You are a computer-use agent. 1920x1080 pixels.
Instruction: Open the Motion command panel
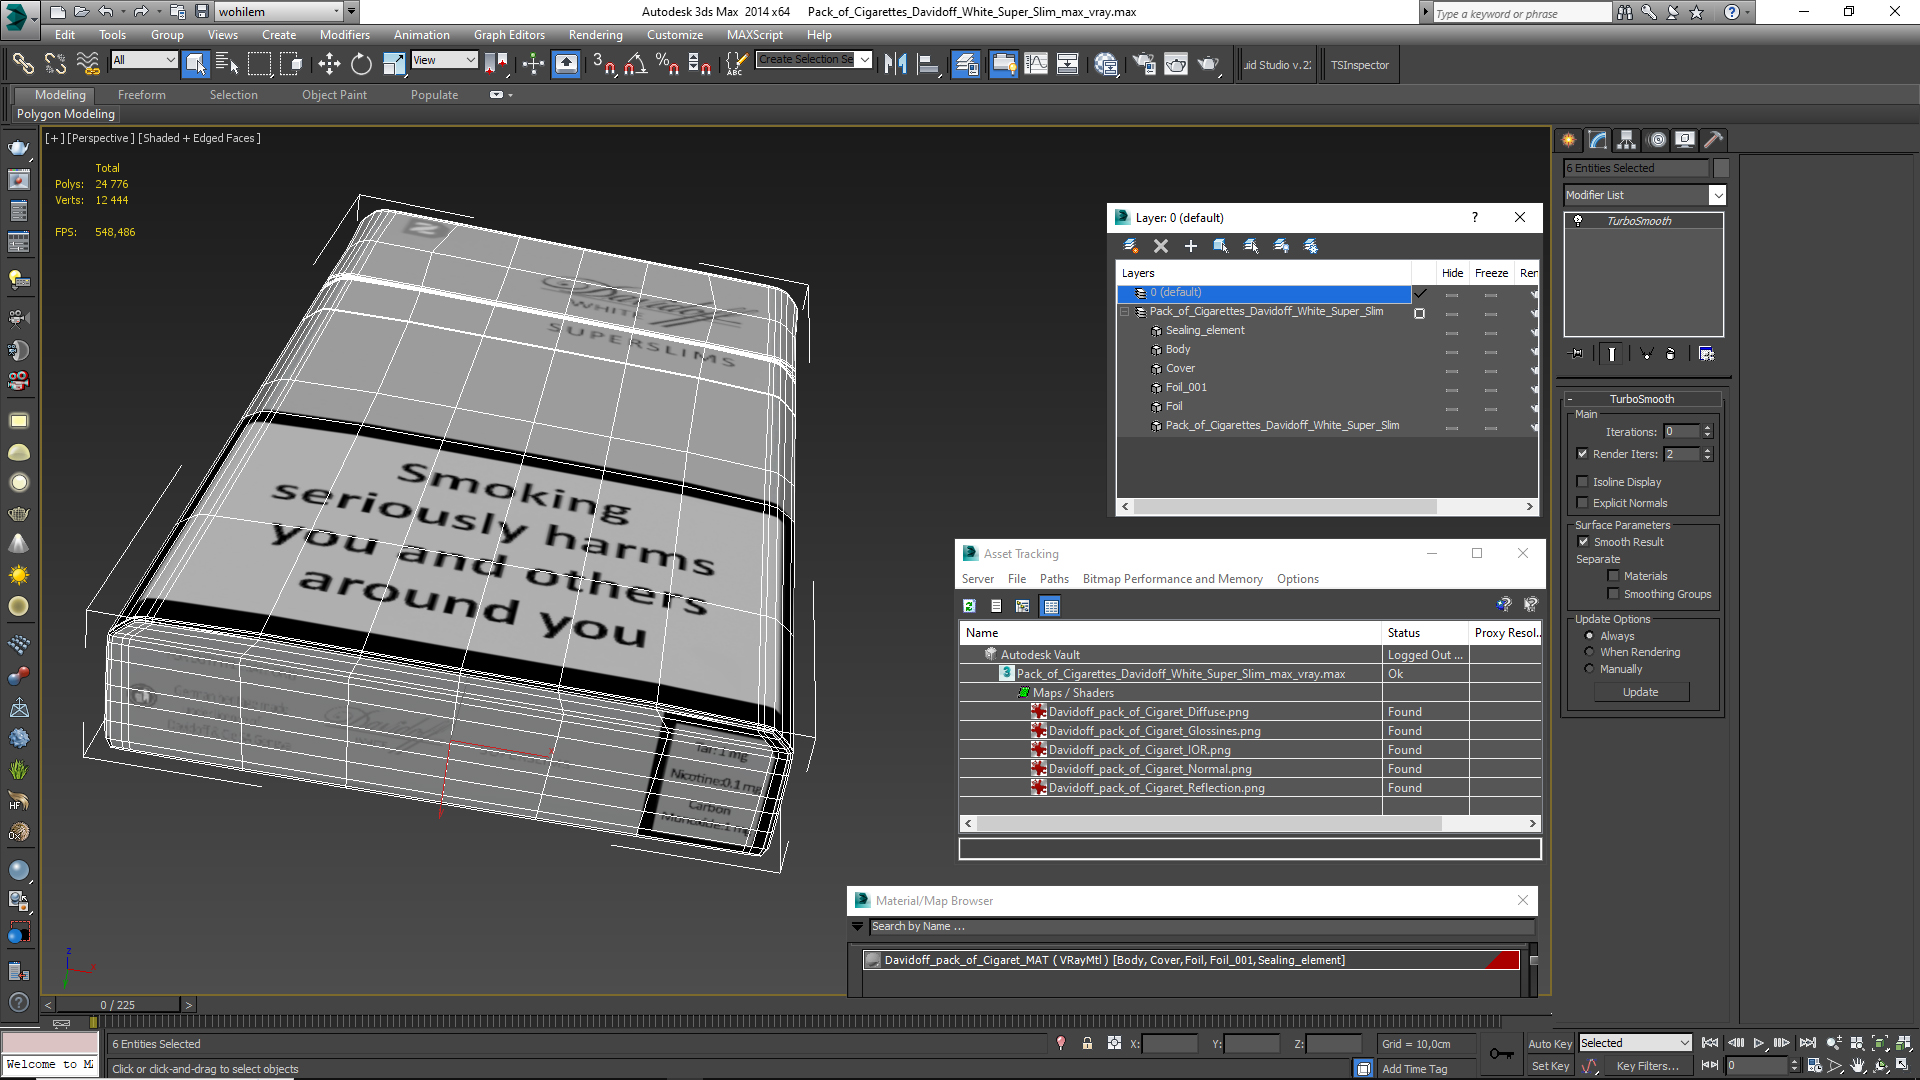point(1657,140)
